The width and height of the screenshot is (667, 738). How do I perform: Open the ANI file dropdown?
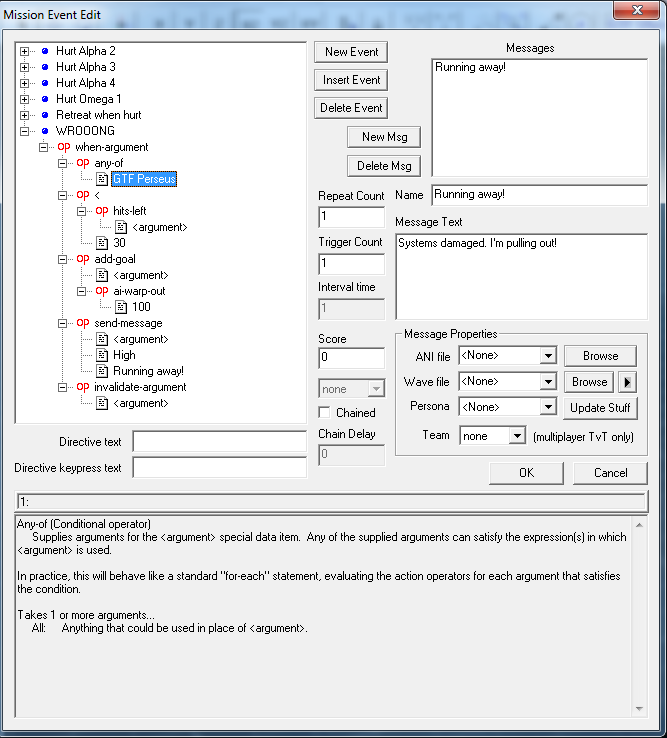[546, 355]
